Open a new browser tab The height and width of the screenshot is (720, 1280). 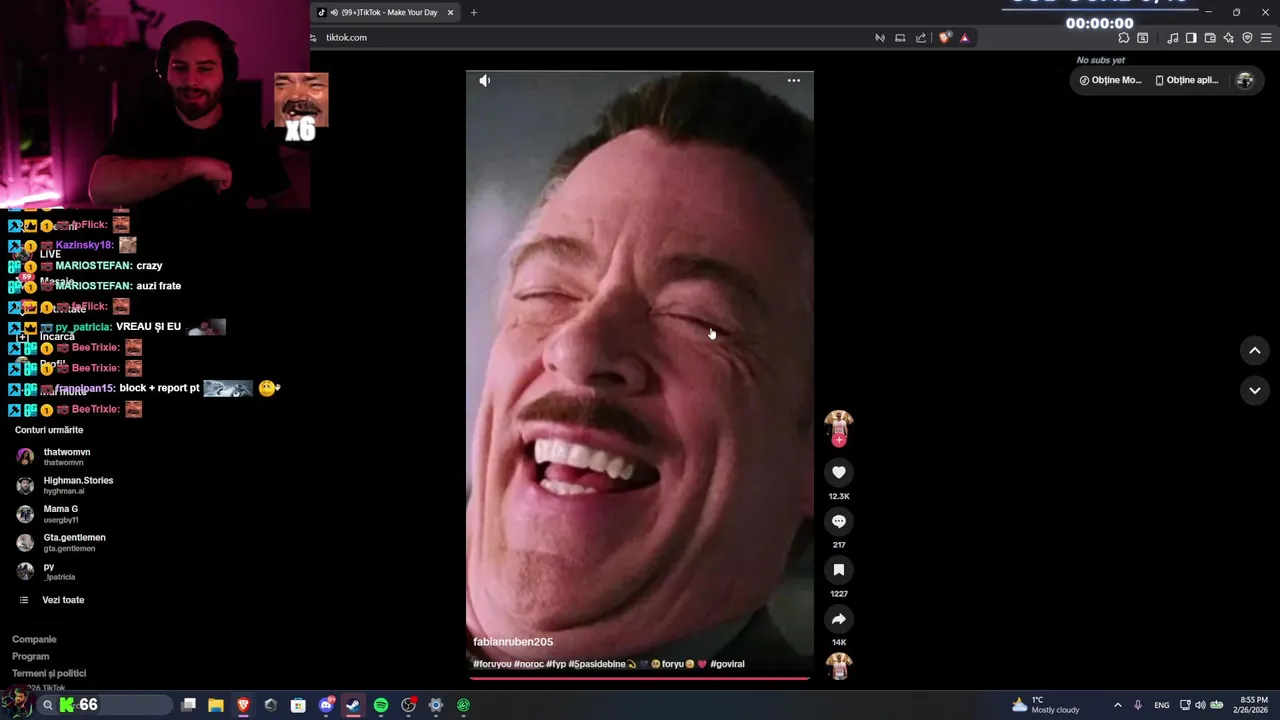(x=474, y=13)
